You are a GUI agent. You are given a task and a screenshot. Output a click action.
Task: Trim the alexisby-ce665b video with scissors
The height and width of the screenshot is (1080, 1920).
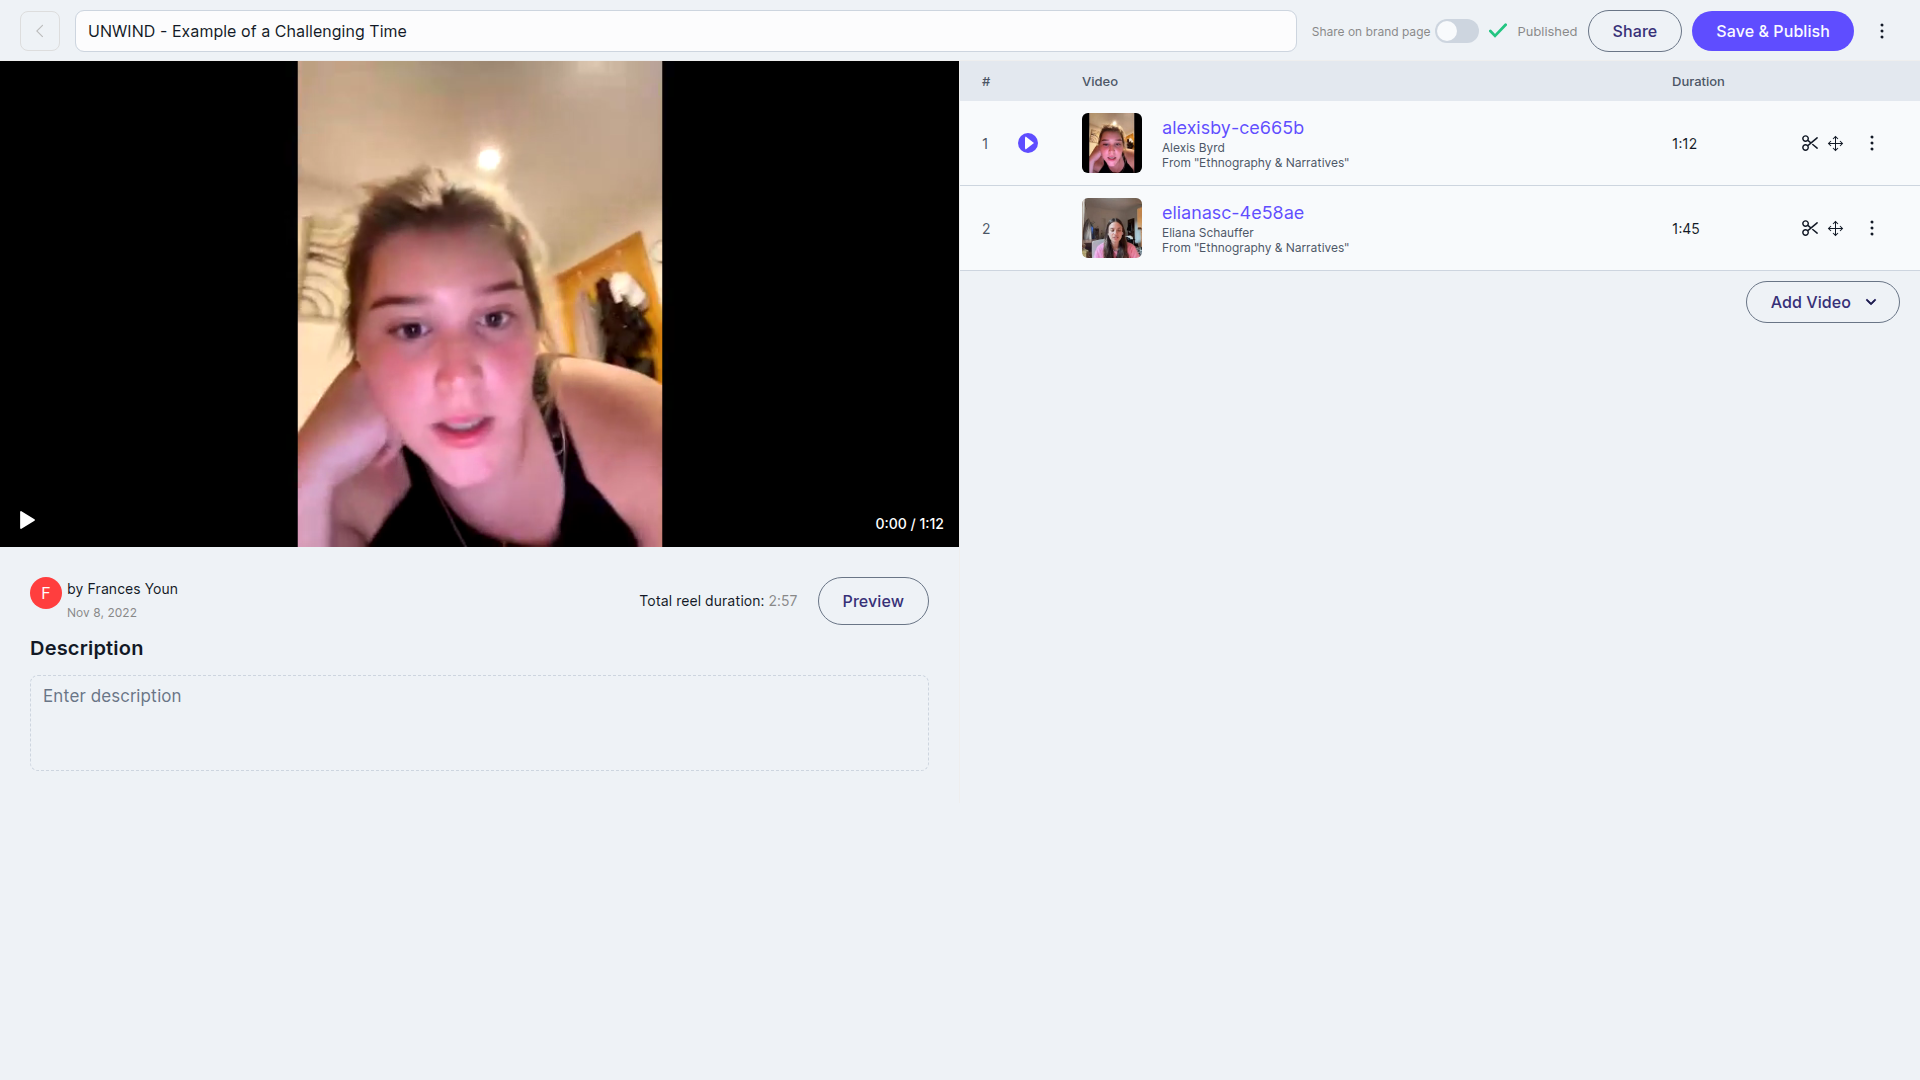[x=1809, y=143]
